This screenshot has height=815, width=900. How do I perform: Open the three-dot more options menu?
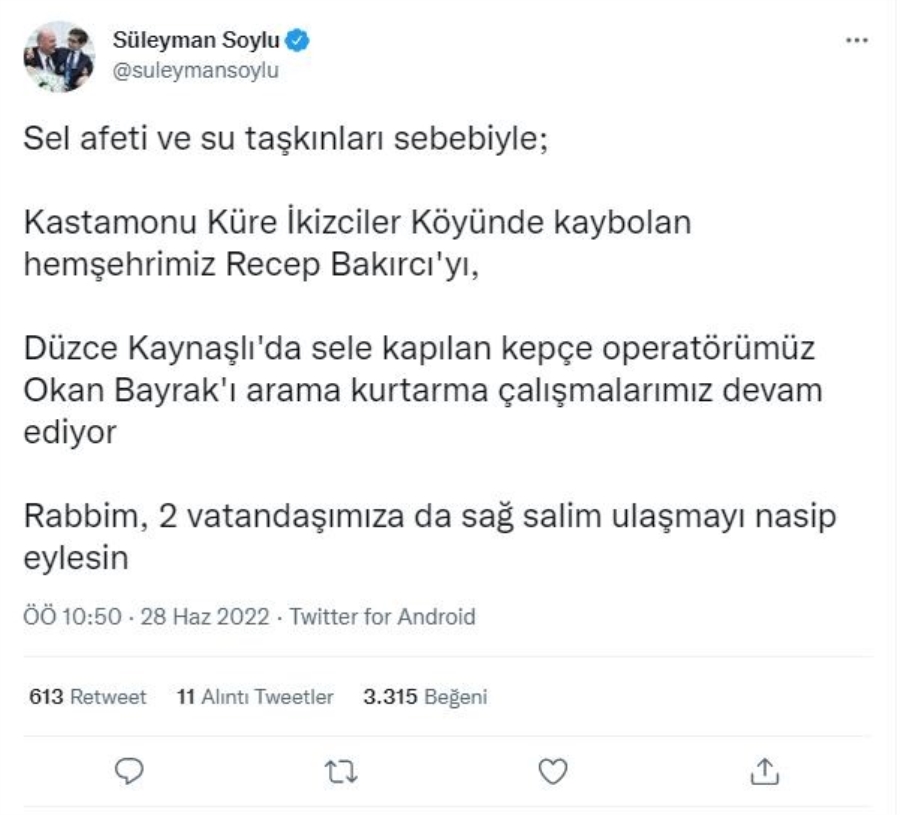[x=857, y=42]
